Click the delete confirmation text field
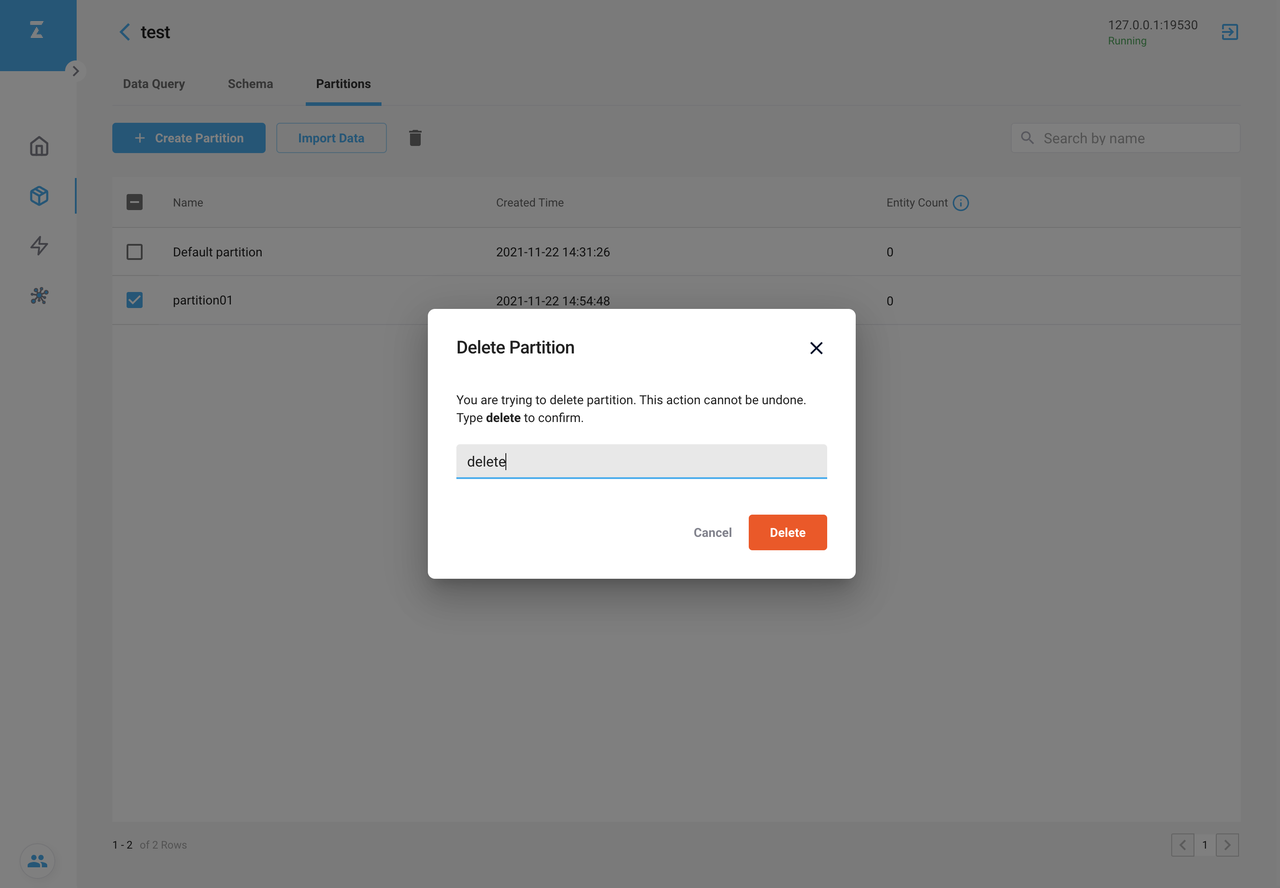Image resolution: width=1280 pixels, height=888 pixels. (x=641, y=461)
